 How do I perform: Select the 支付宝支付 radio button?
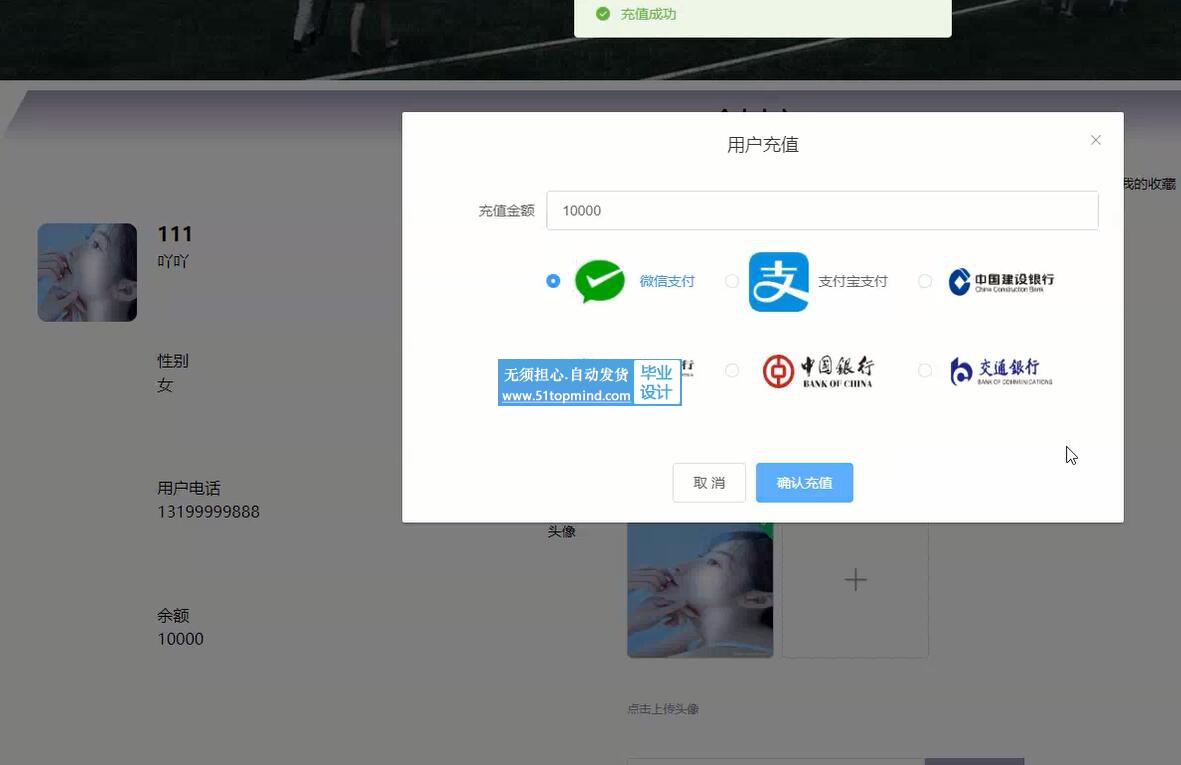[732, 281]
